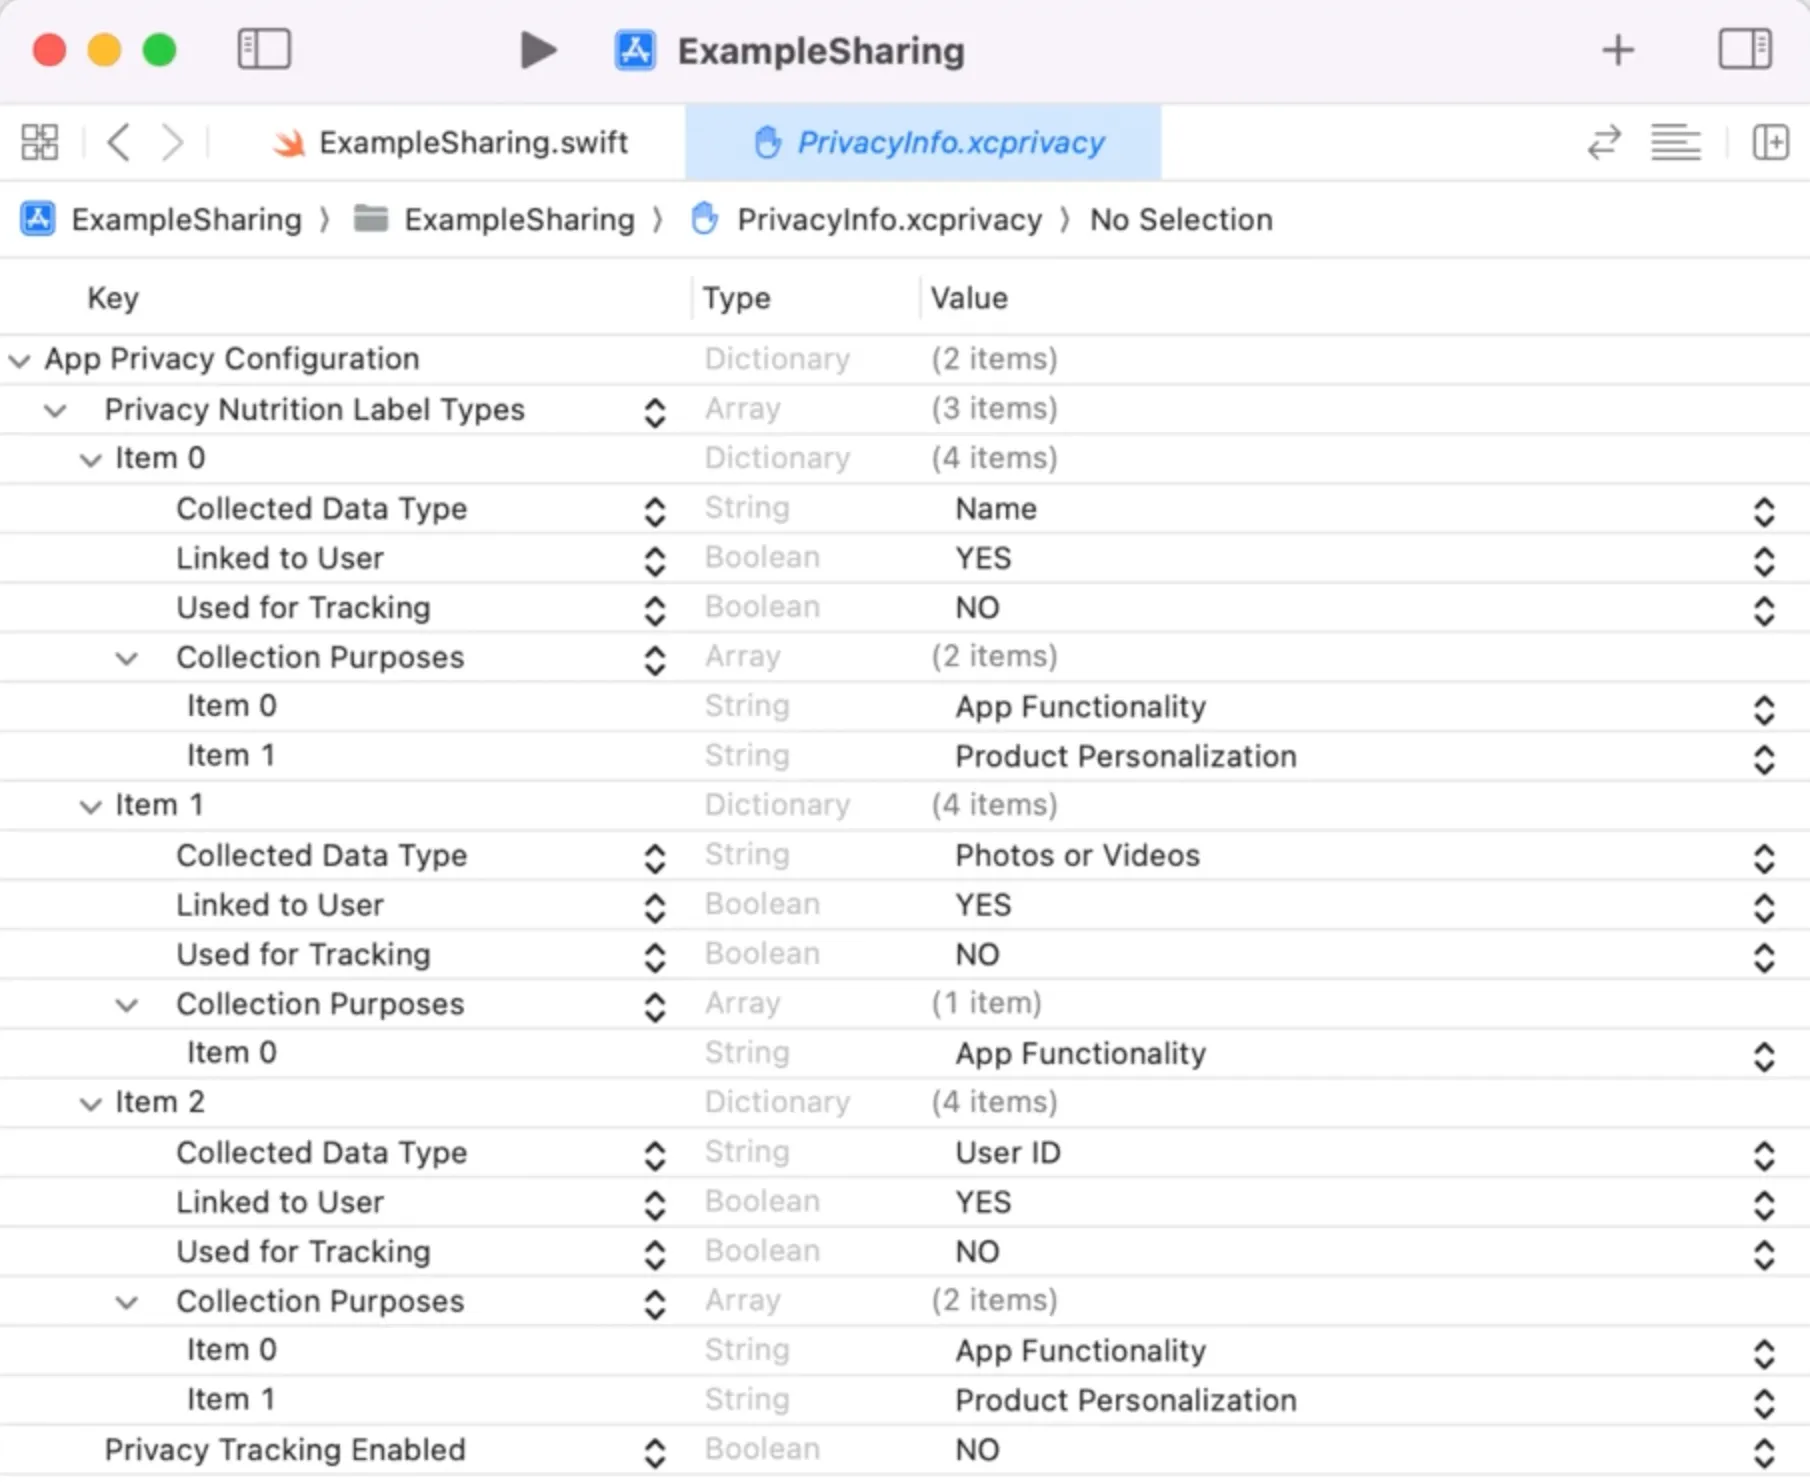
Task: Select the Privacy Nutrition Label Types row
Action: click(x=905, y=409)
